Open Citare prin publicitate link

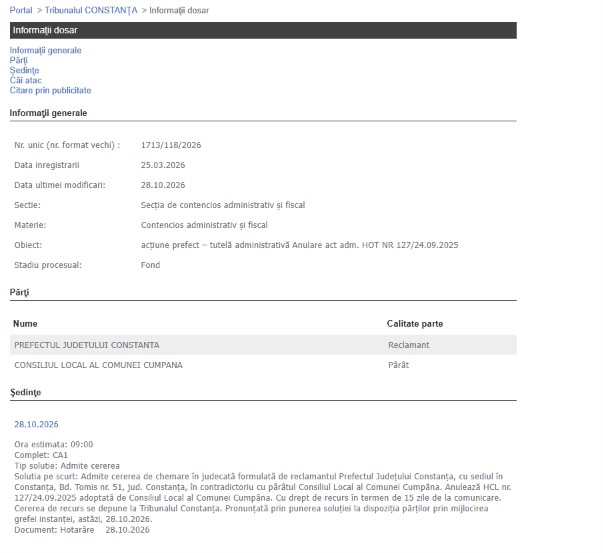click(50, 90)
